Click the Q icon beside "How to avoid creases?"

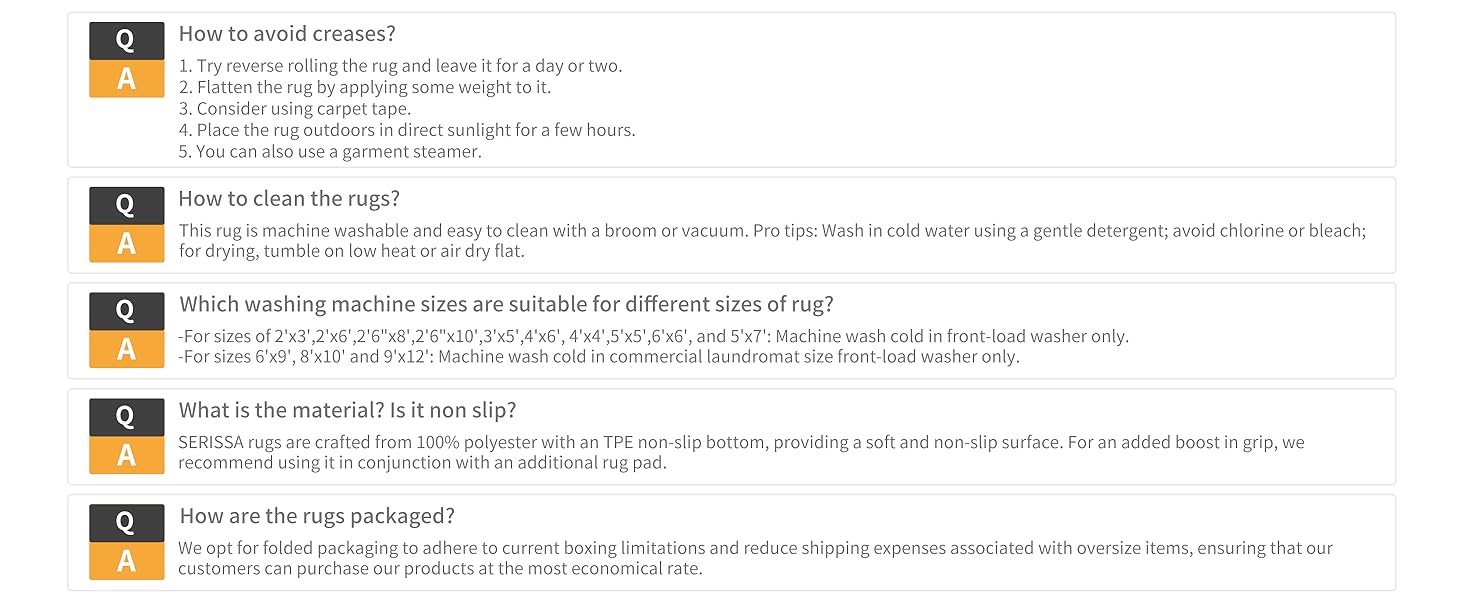click(x=126, y=40)
